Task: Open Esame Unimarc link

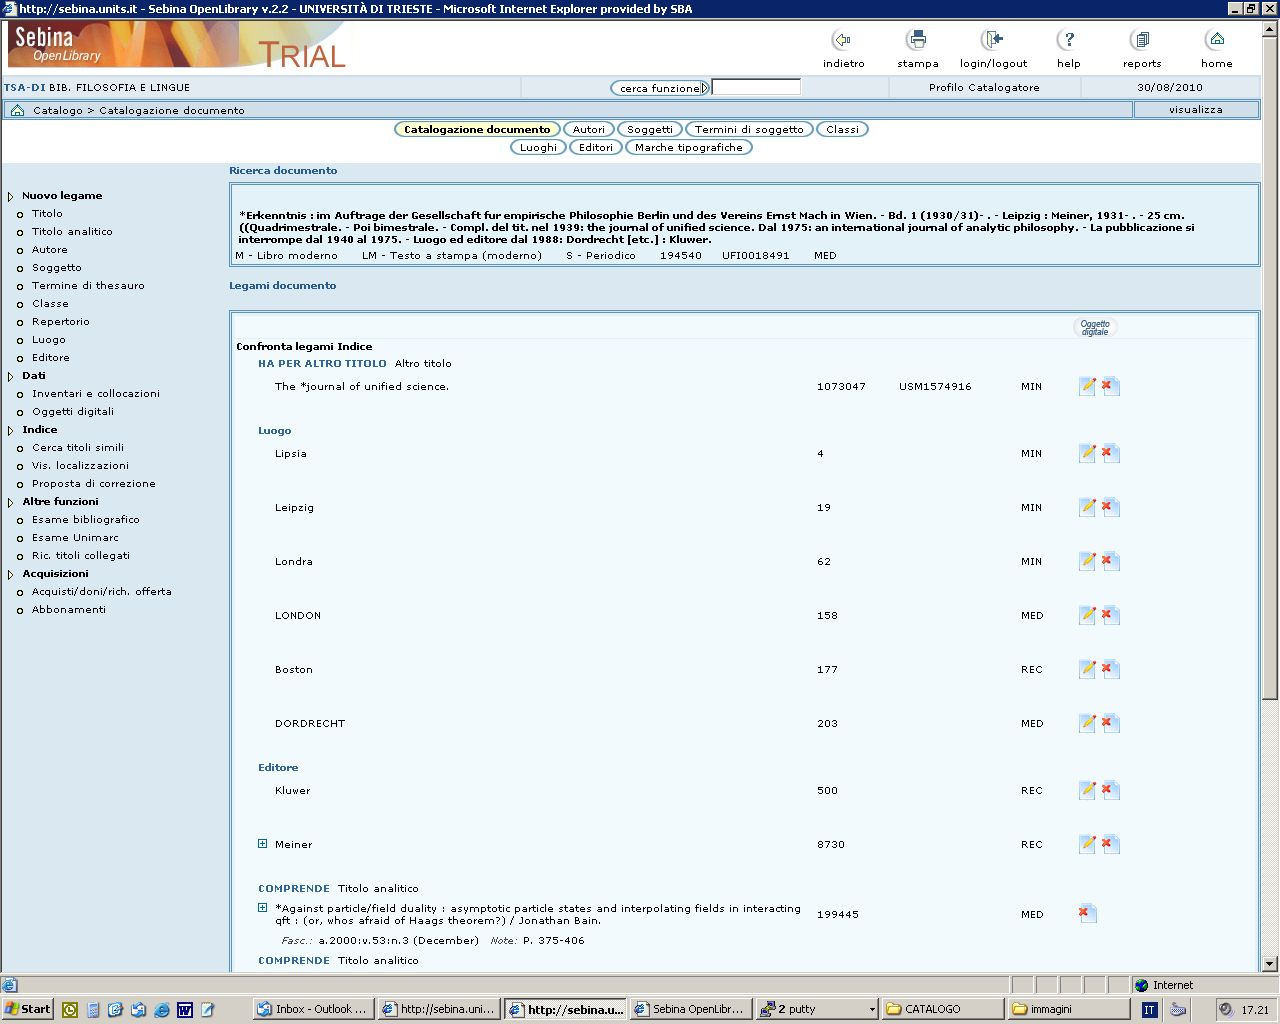Action: pos(75,537)
